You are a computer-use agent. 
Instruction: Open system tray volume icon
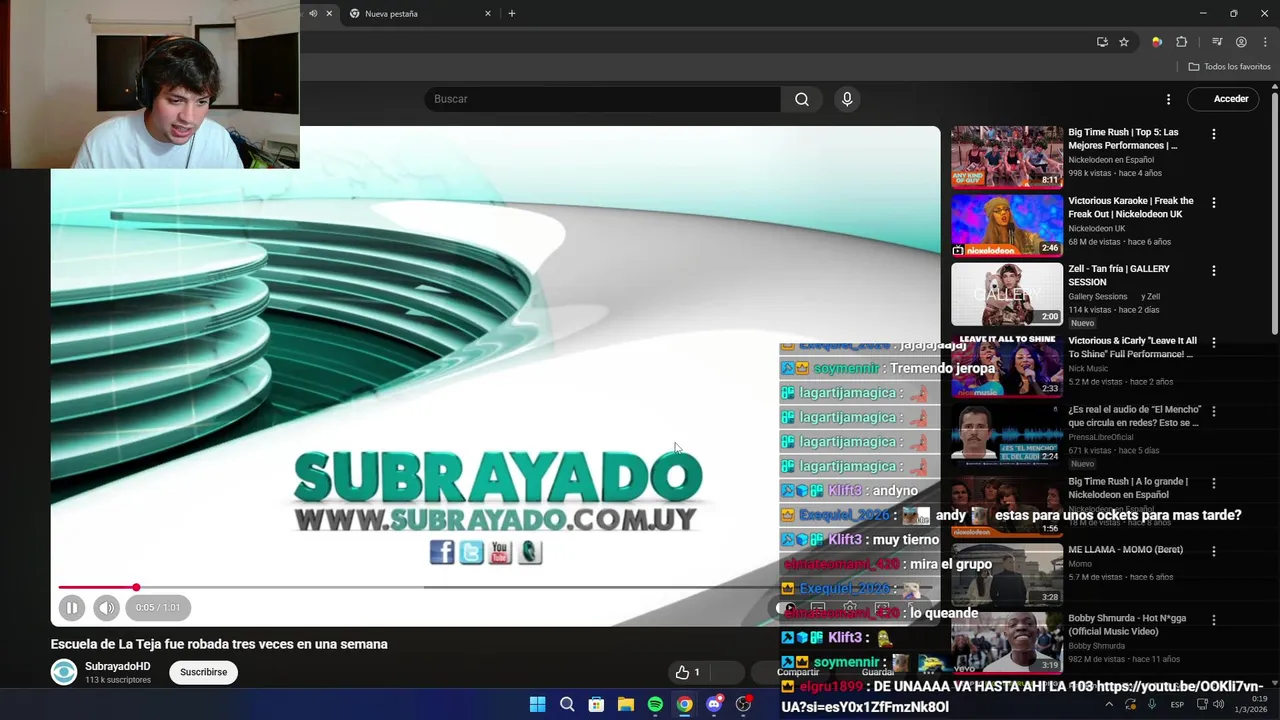(x=1218, y=704)
